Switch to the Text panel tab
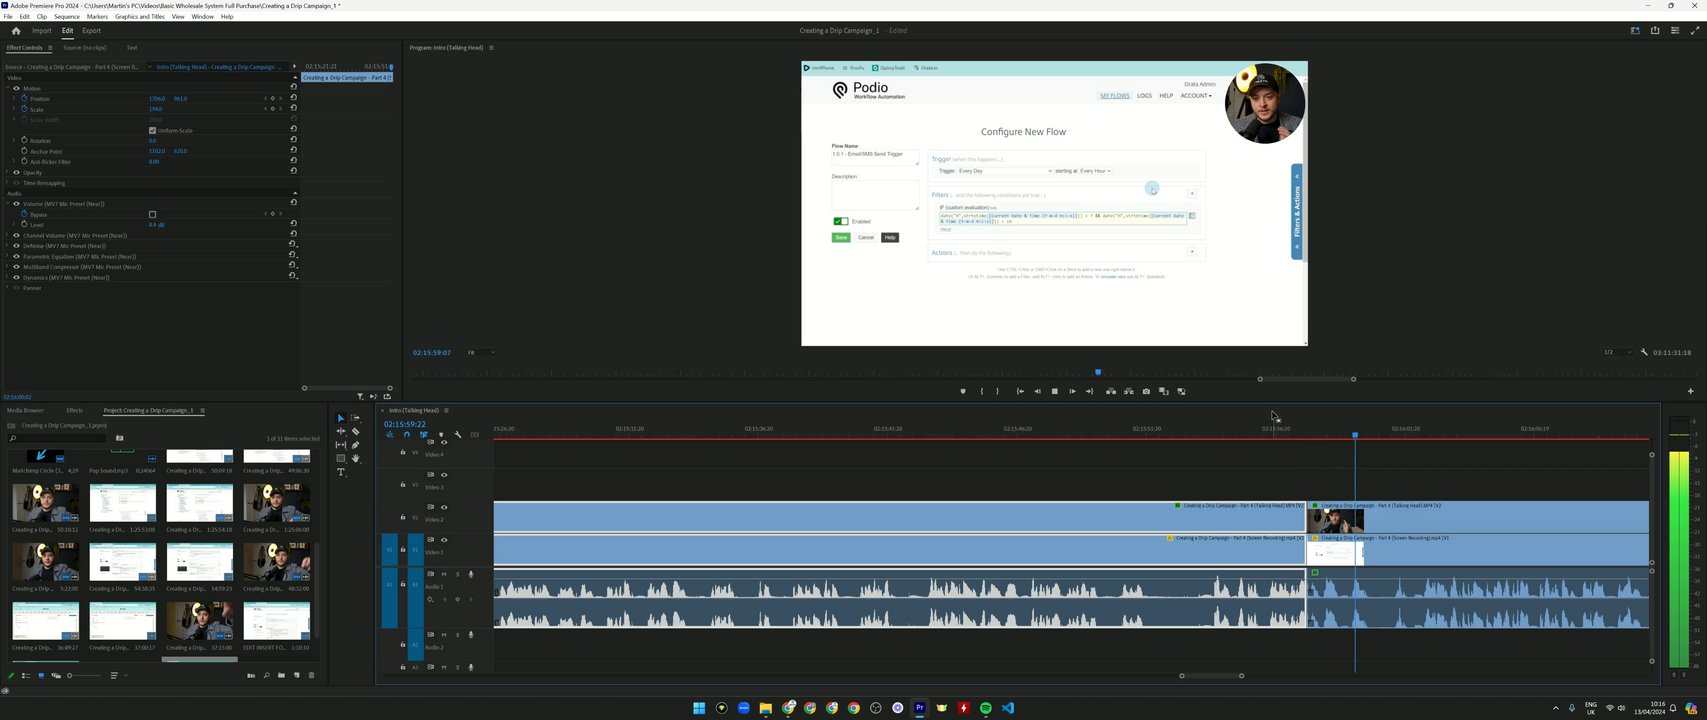The width and height of the screenshot is (1707, 720). pyautogui.click(x=132, y=47)
